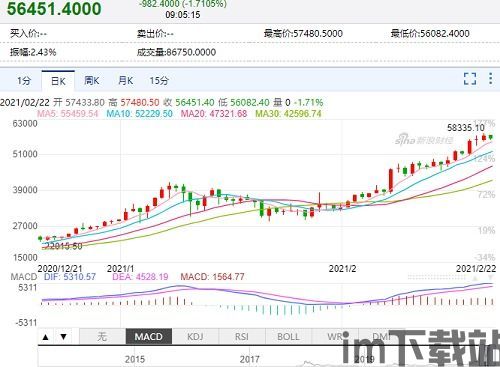Click the current price 56451.4000
This screenshot has width=500, height=367.
pos(54,8)
